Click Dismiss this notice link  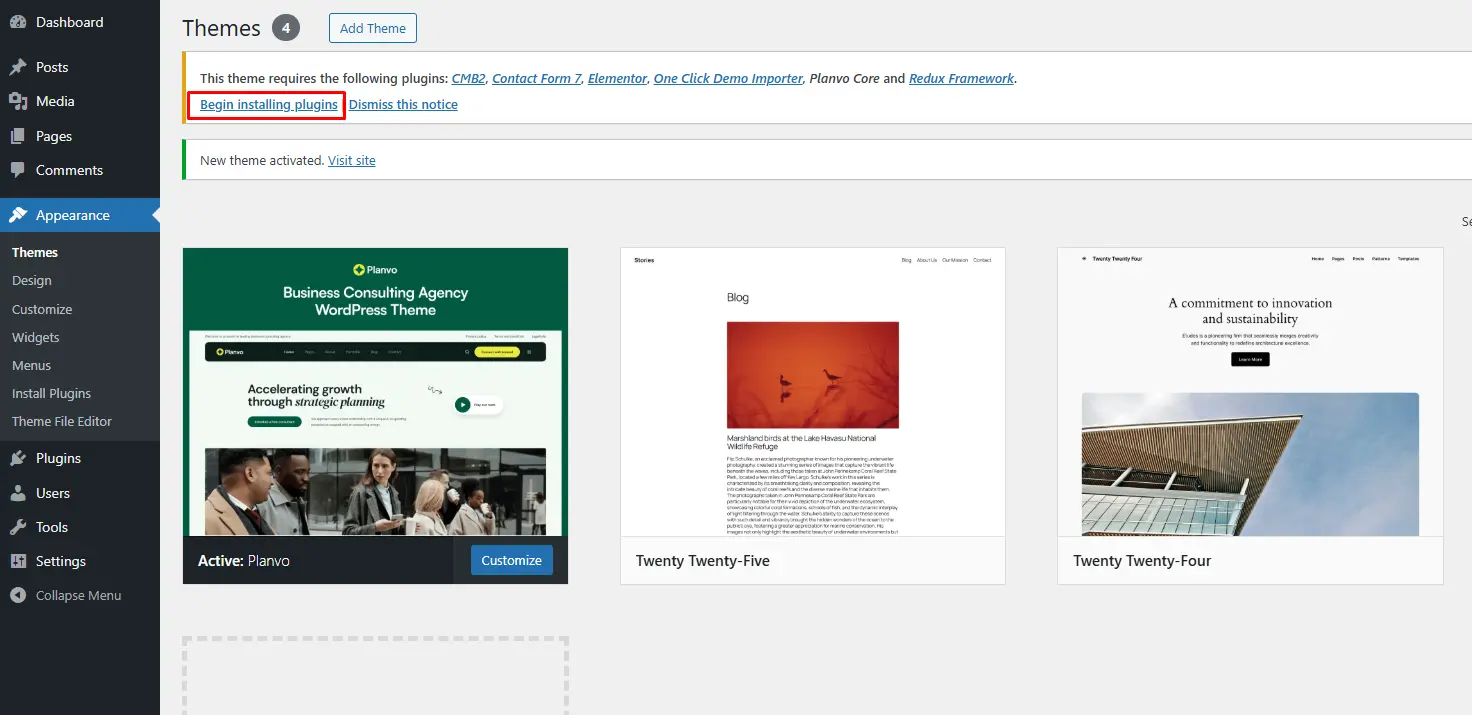click(x=403, y=104)
